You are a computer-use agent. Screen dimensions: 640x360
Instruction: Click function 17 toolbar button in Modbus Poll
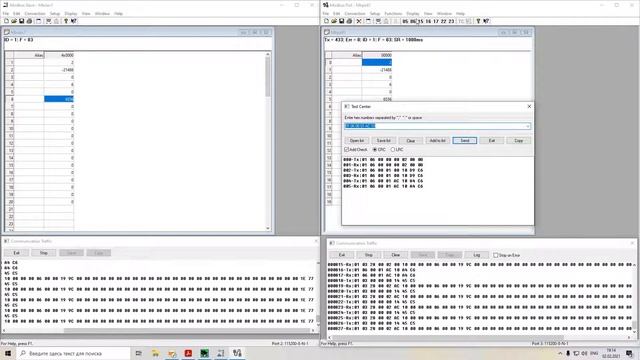coord(436,21)
